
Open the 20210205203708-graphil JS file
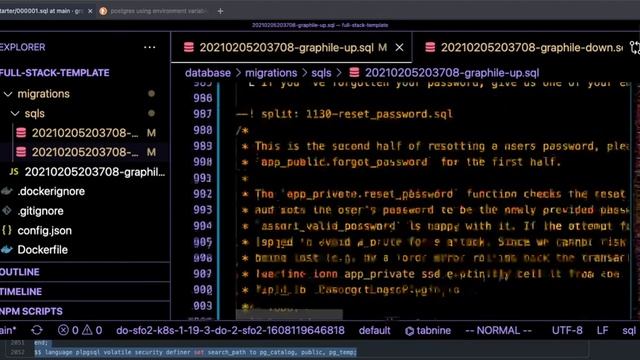click(x=95, y=172)
